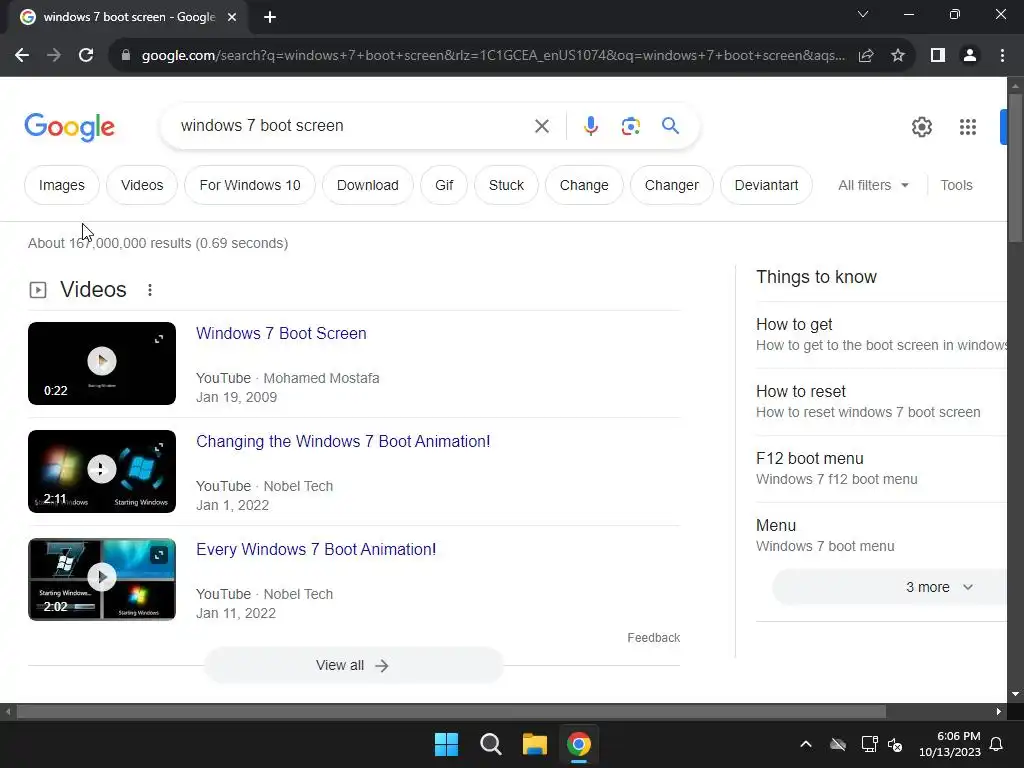Image resolution: width=1024 pixels, height=768 pixels.
Task: Expand the 2:11 video preview
Action: coord(159,447)
